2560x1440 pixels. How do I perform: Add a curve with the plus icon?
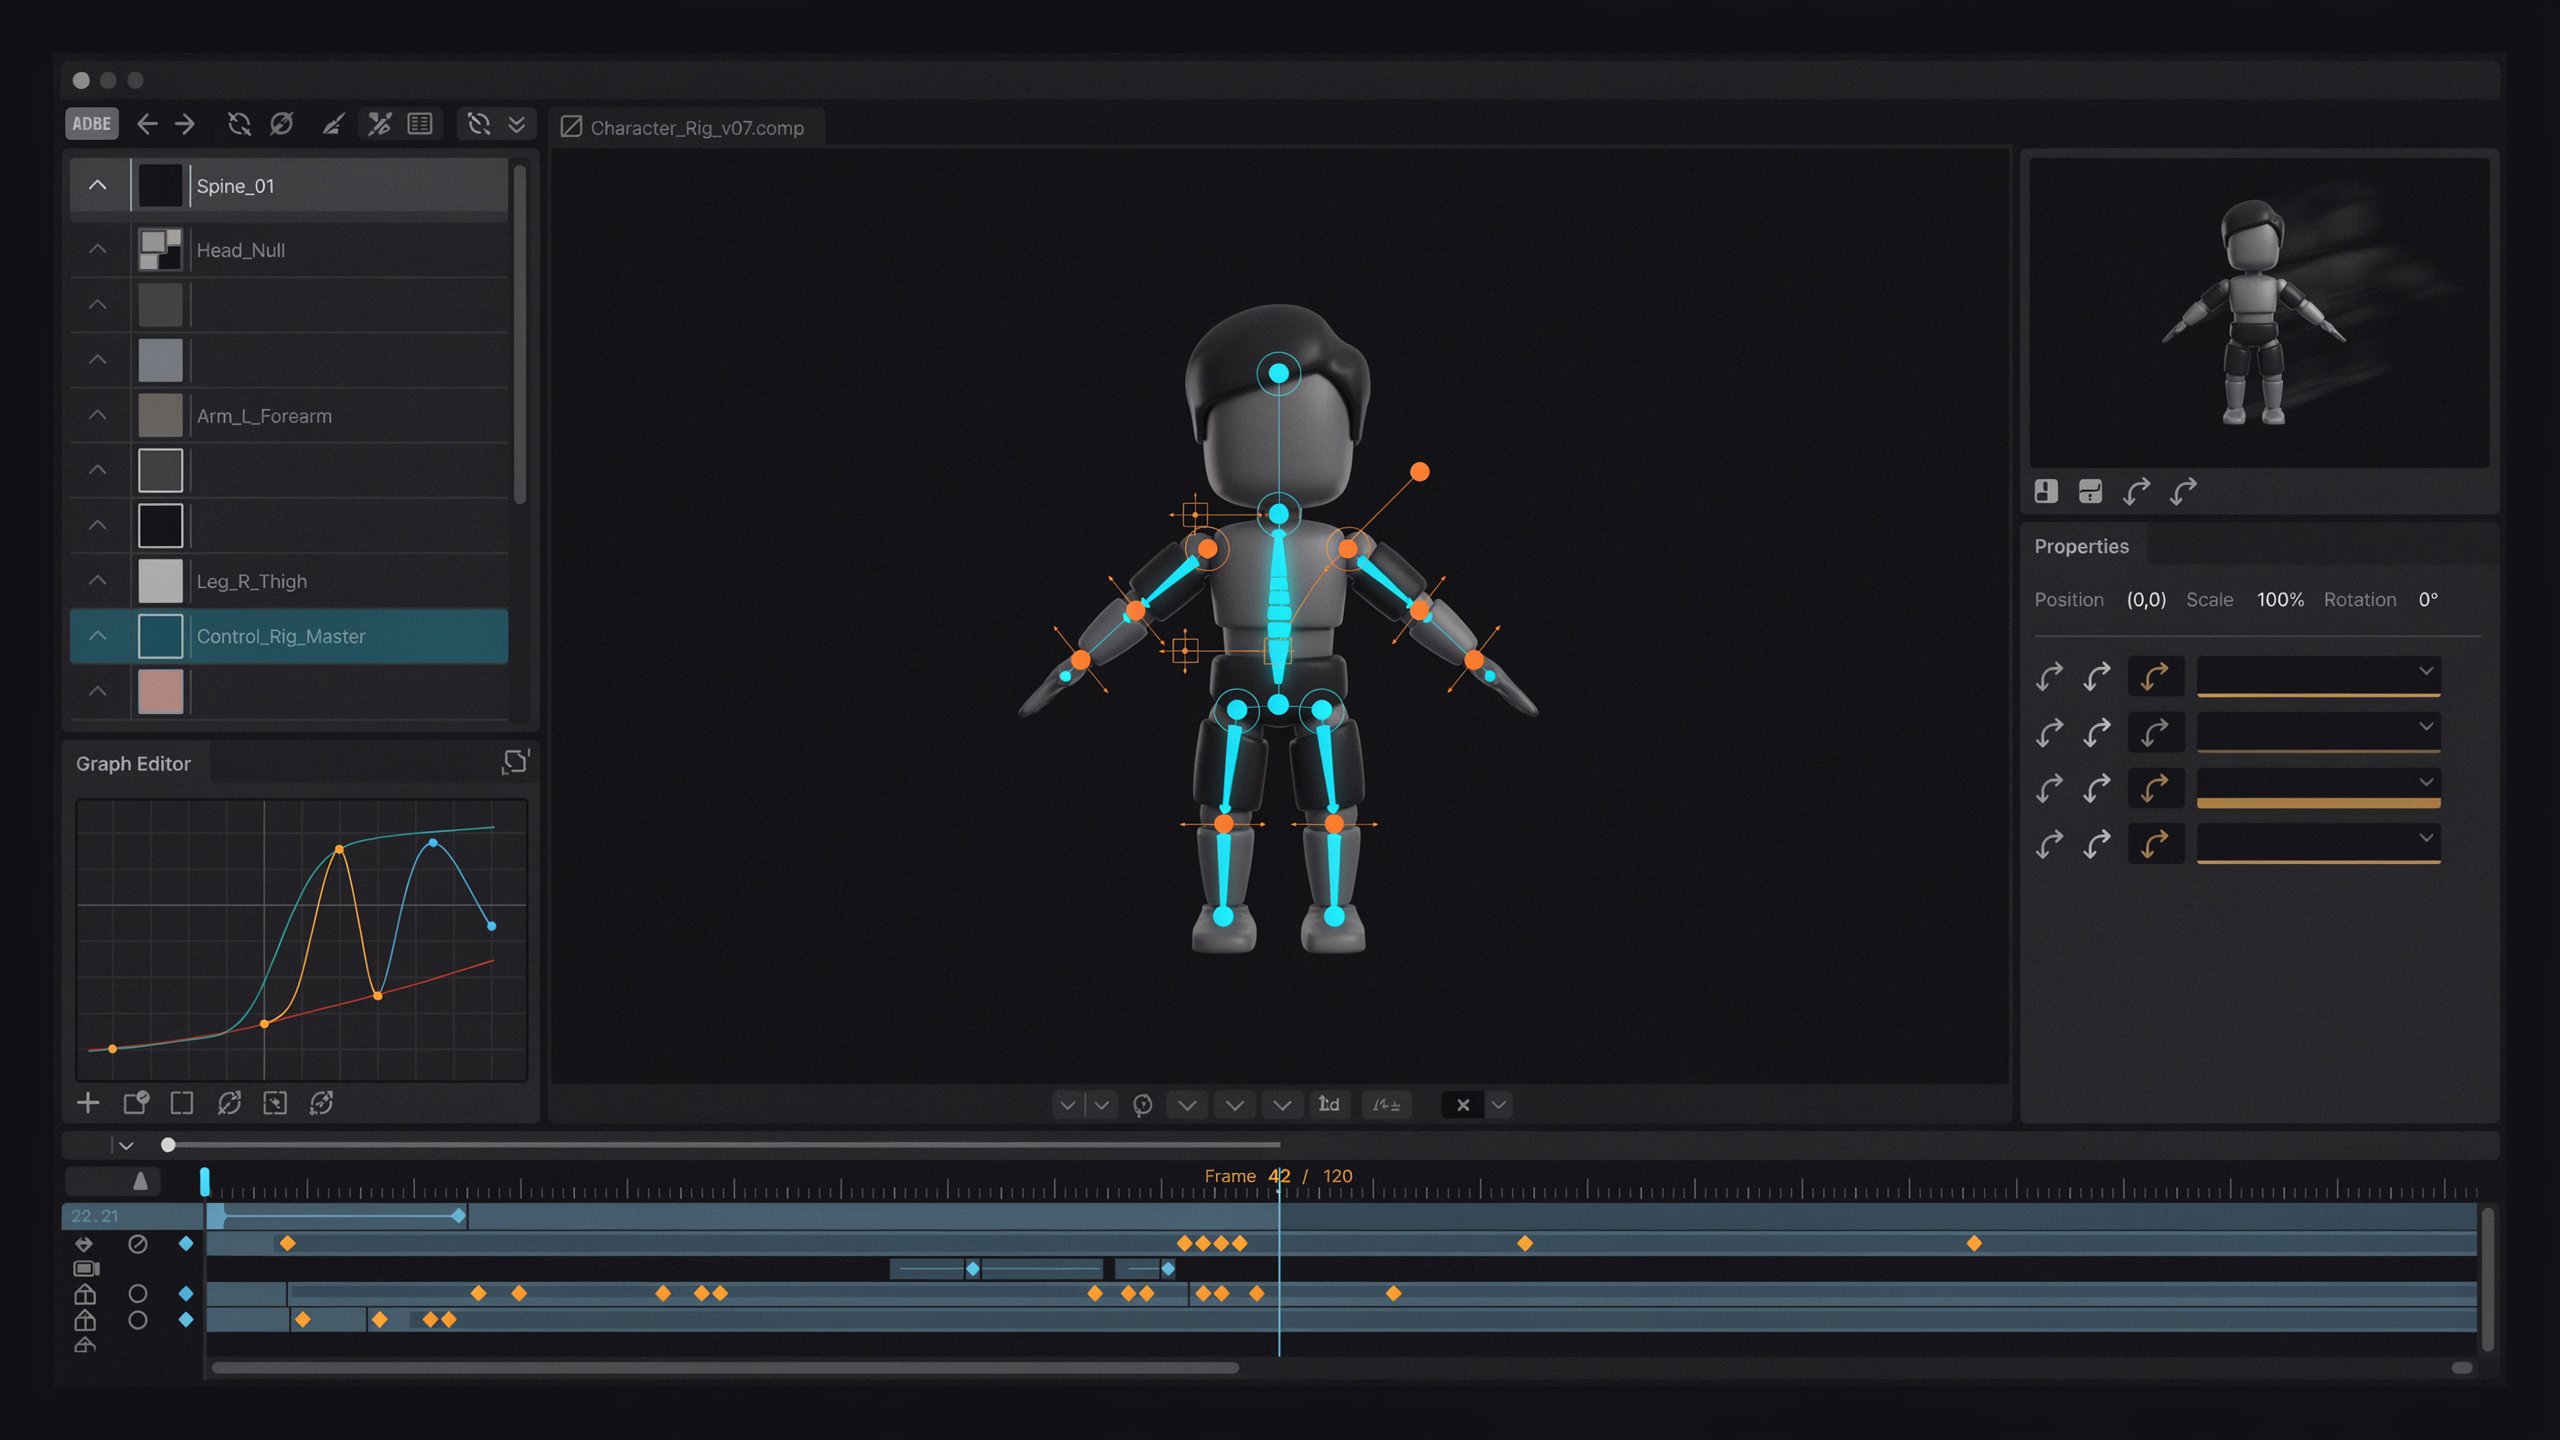(x=88, y=1103)
